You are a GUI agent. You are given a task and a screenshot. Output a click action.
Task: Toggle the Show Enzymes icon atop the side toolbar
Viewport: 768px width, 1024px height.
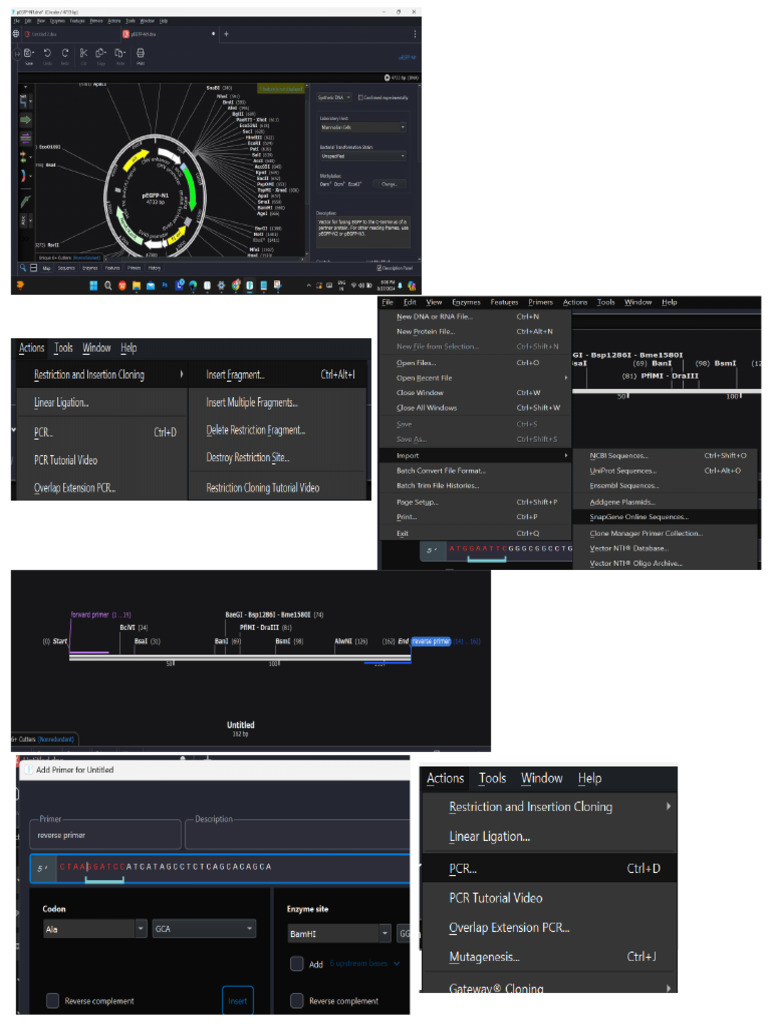click(x=25, y=101)
